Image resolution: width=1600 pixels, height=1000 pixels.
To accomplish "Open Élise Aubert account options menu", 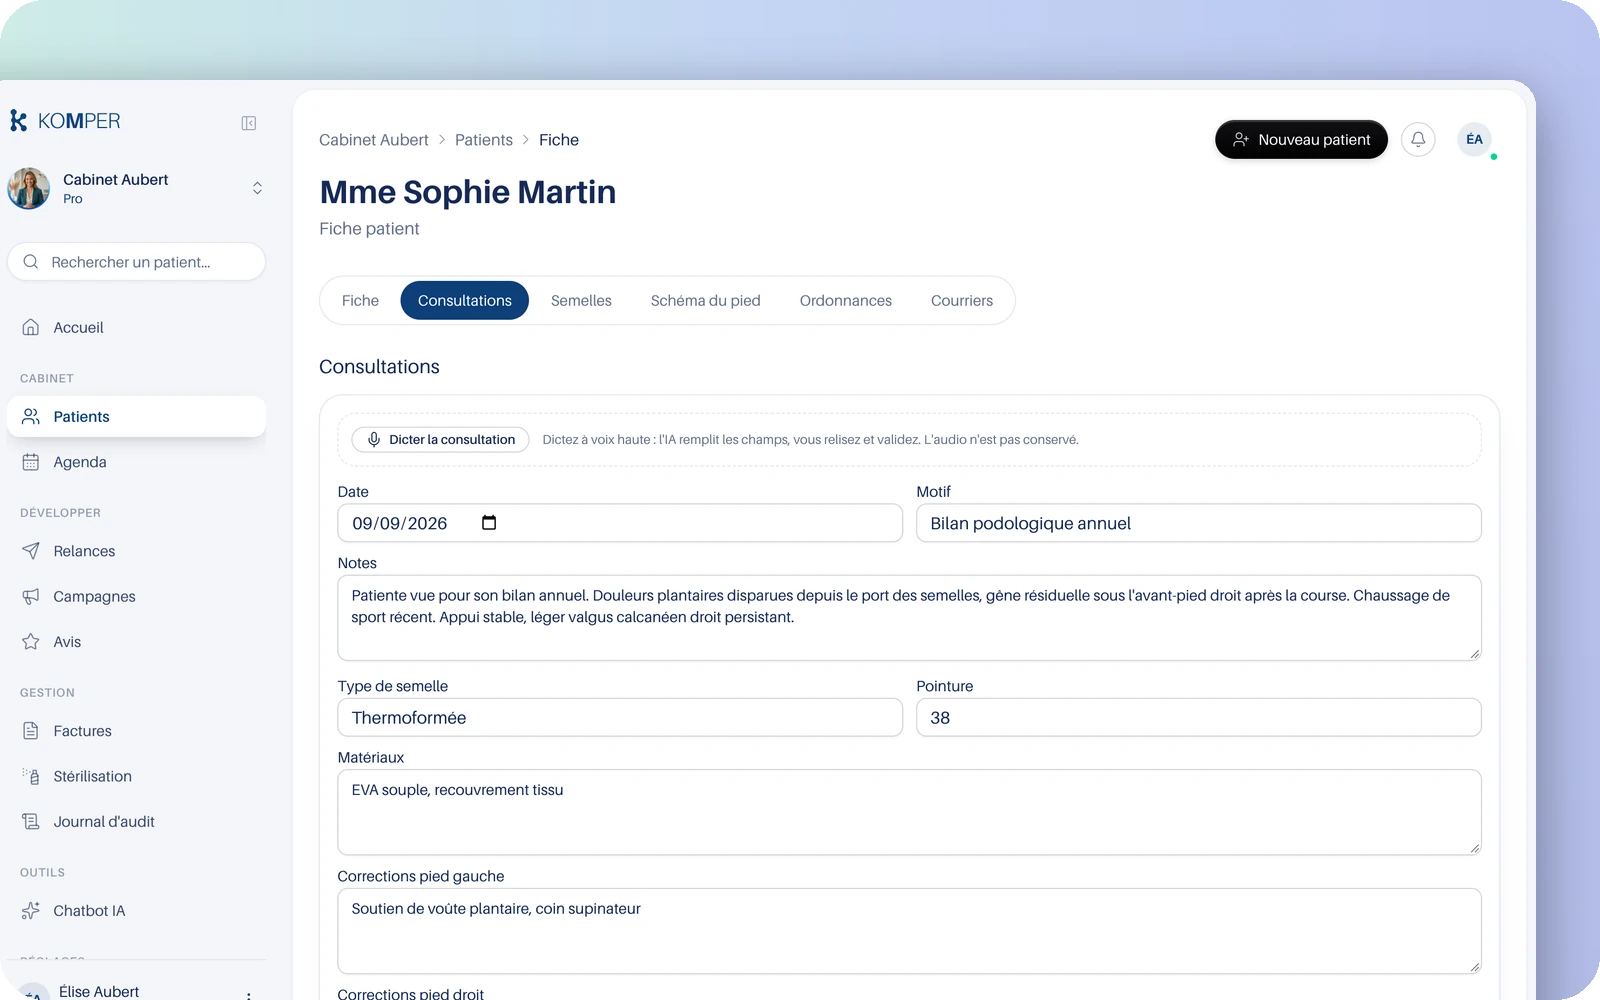I will click(248, 994).
